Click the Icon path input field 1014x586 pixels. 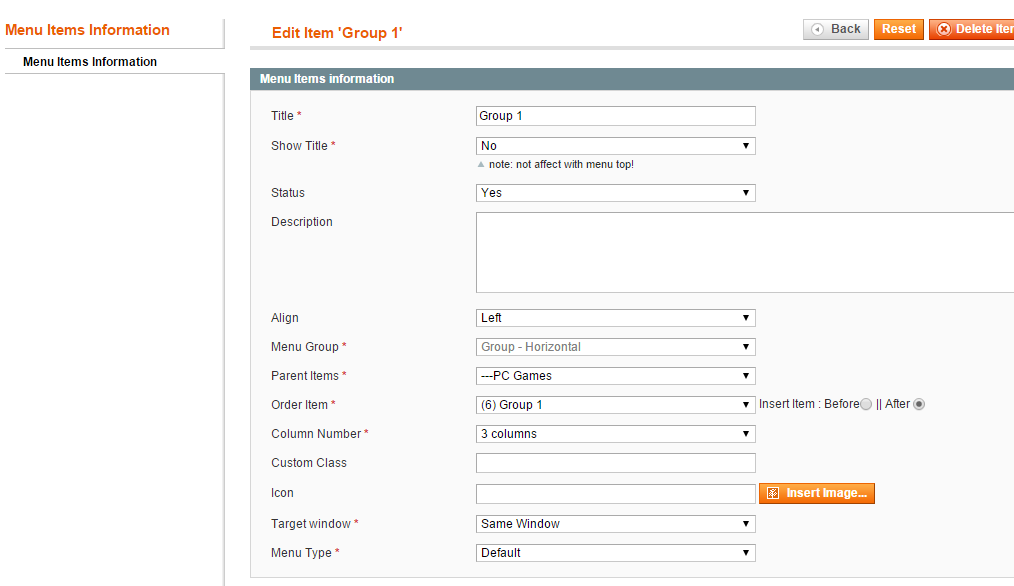pos(616,494)
